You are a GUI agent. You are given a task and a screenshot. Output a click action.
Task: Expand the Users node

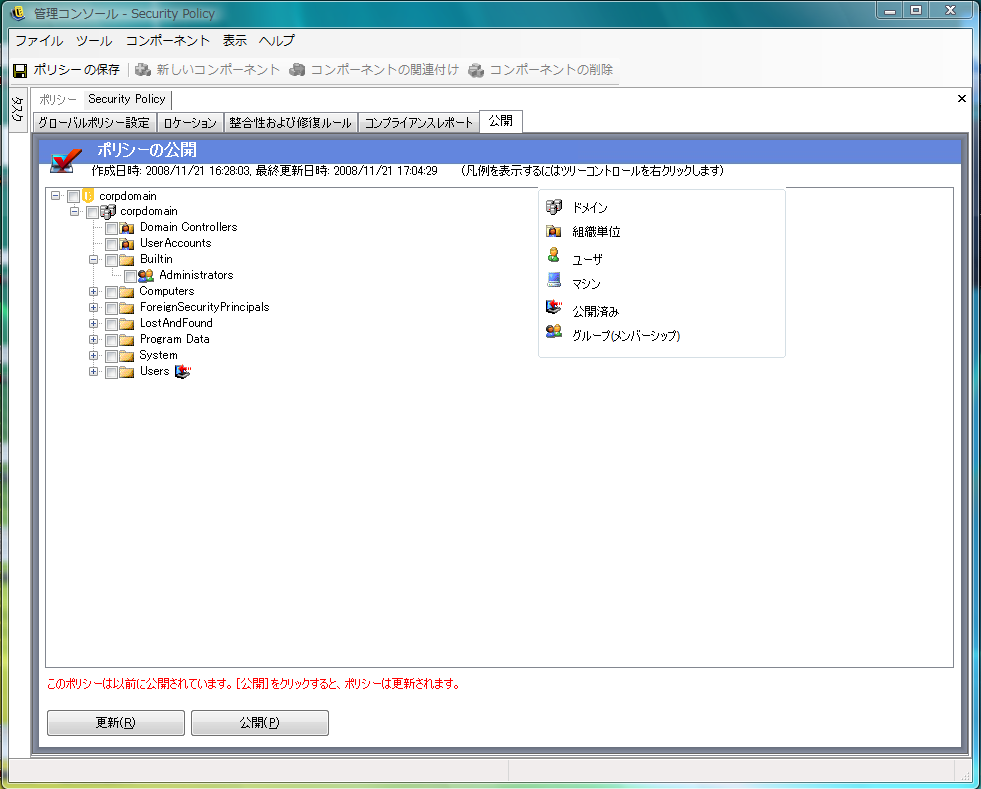[x=93, y=372]
